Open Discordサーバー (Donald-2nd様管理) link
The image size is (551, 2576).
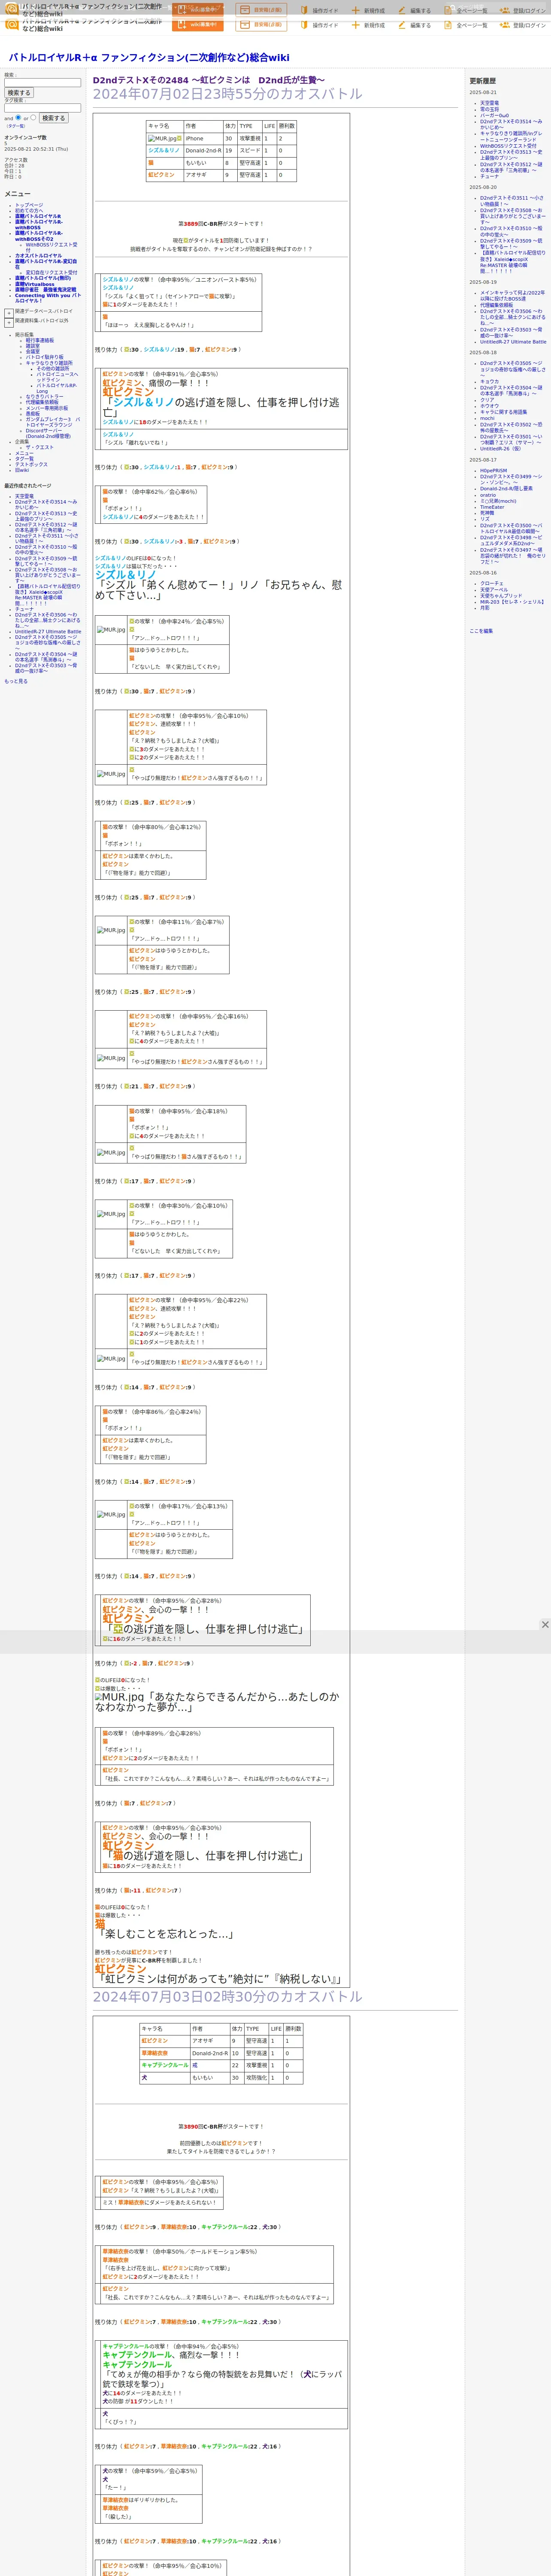48,434
